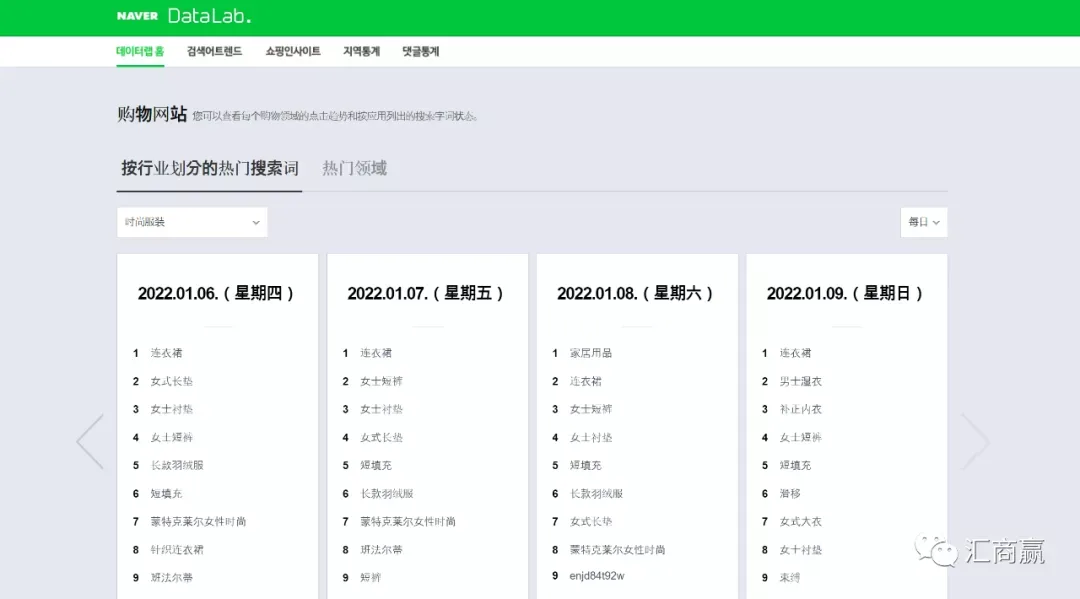Click the 2022.01.09.（星期日）date heading
1080x599 pixels.
847,293
